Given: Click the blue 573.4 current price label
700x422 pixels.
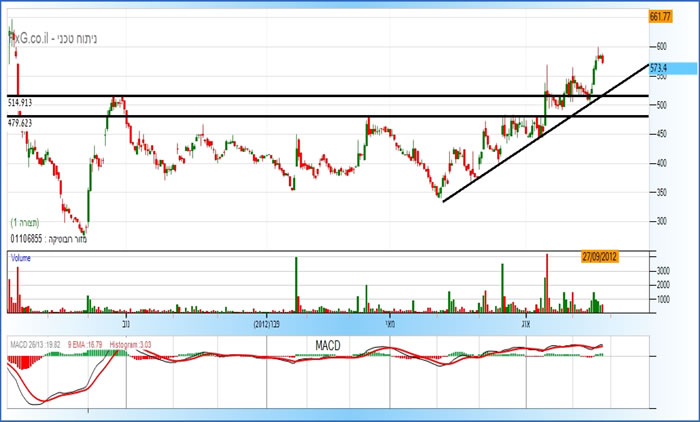Looking at the screenshot, I should click(x=658, y=69).
